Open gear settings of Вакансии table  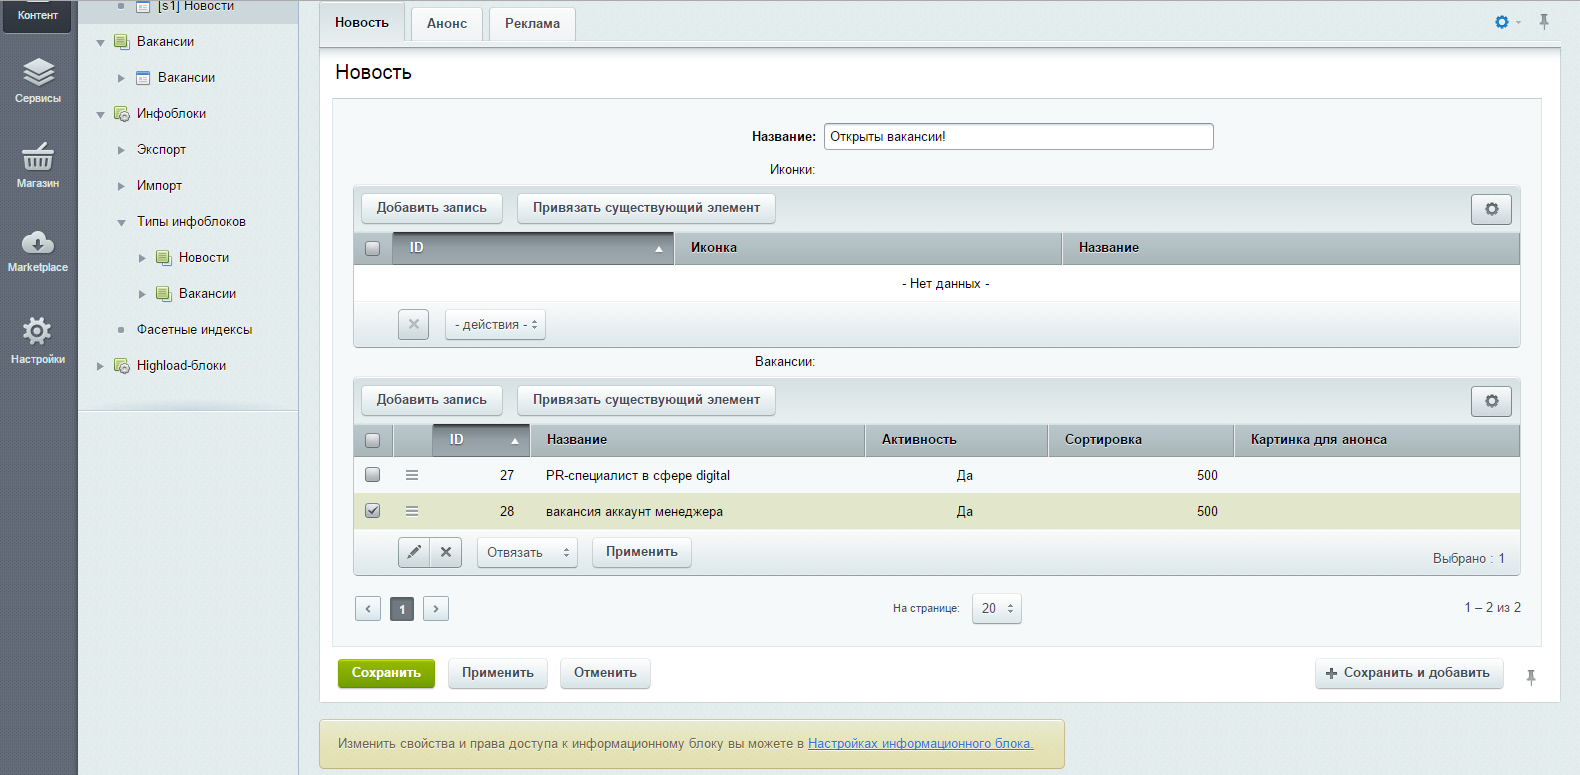click(1491, 401)
